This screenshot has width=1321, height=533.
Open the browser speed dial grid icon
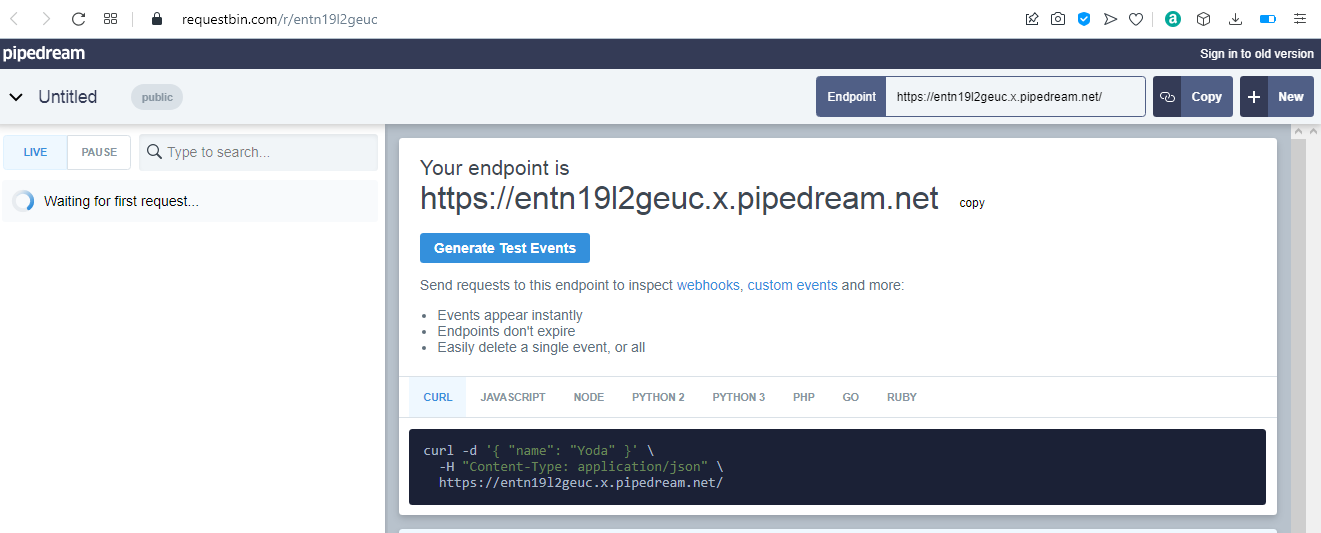[111, 19]
